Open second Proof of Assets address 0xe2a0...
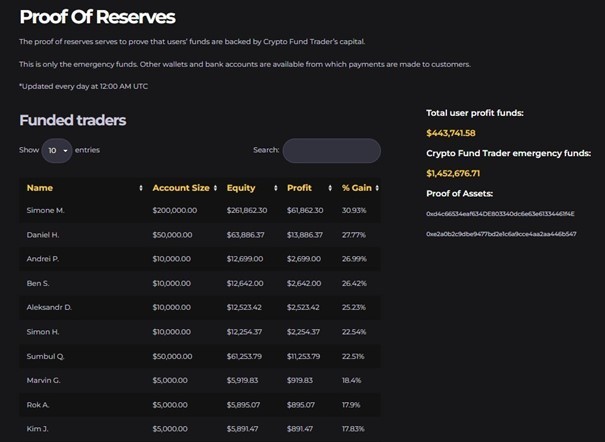The image size is (605, 442). tap(501, 234)
